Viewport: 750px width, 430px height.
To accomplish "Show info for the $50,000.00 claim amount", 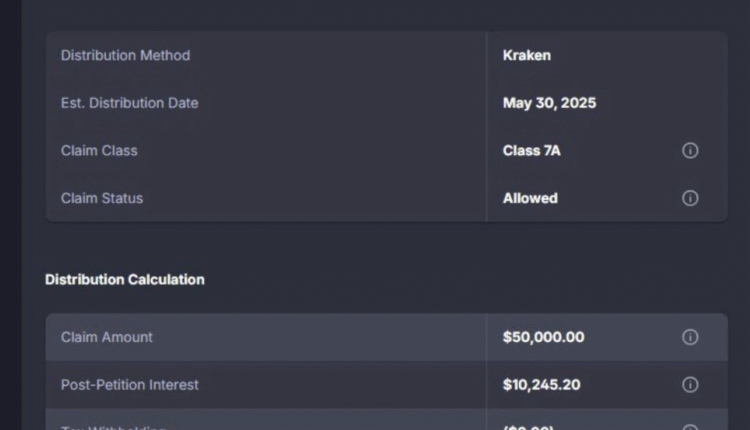I will [x=690, y=337].
